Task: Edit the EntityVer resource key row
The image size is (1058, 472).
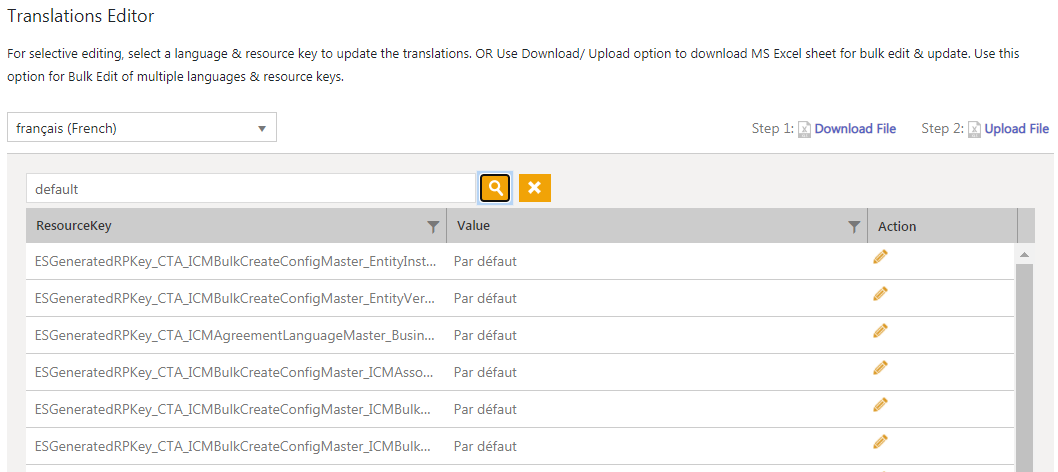Action: point(880,294)
